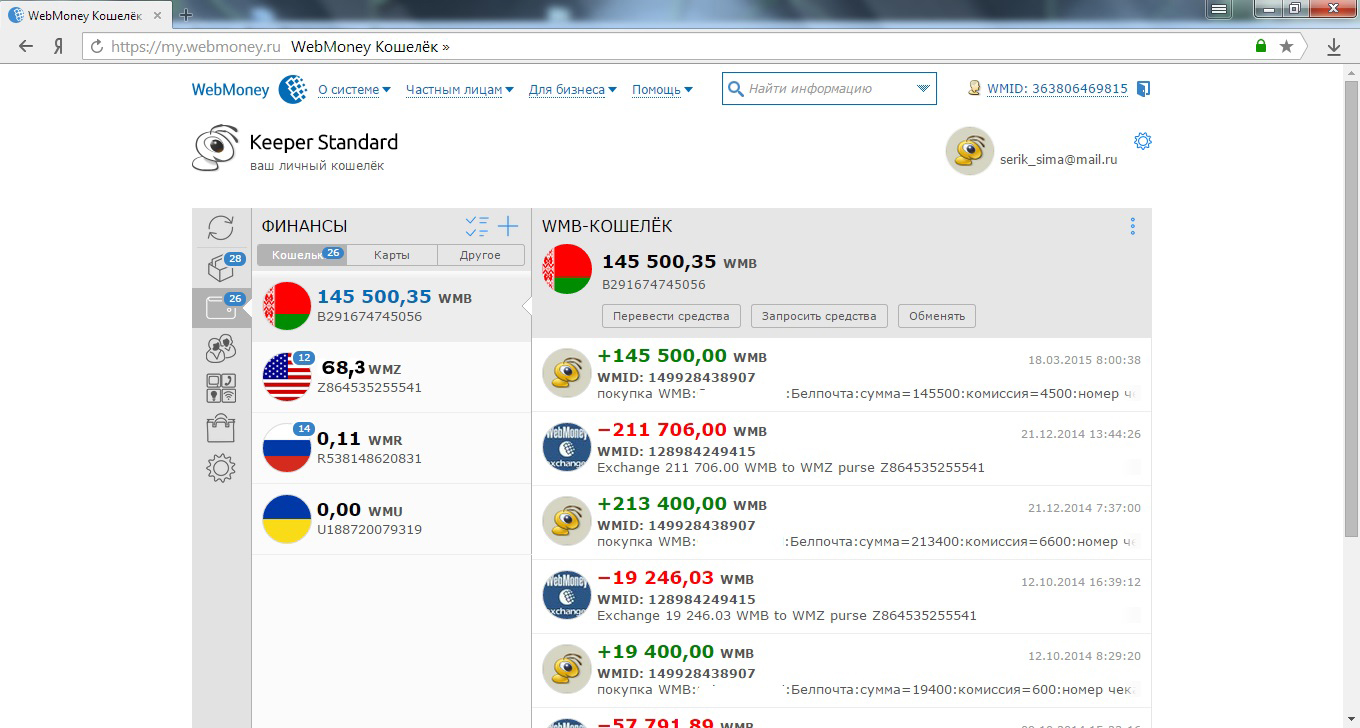Viewport: 1360px width, 728px height.
Task: Open the +19 400,00 WMB transaction
Action: pos(841,671)
